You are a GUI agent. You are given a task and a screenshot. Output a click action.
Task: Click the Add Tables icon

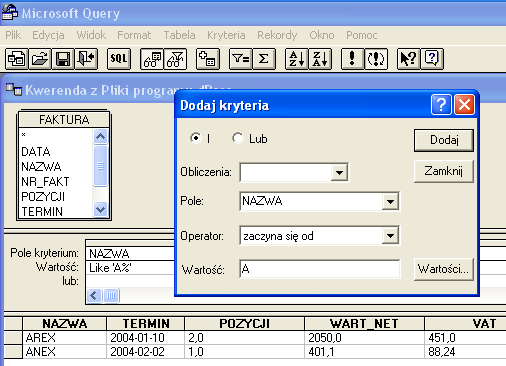coord(208,59)
